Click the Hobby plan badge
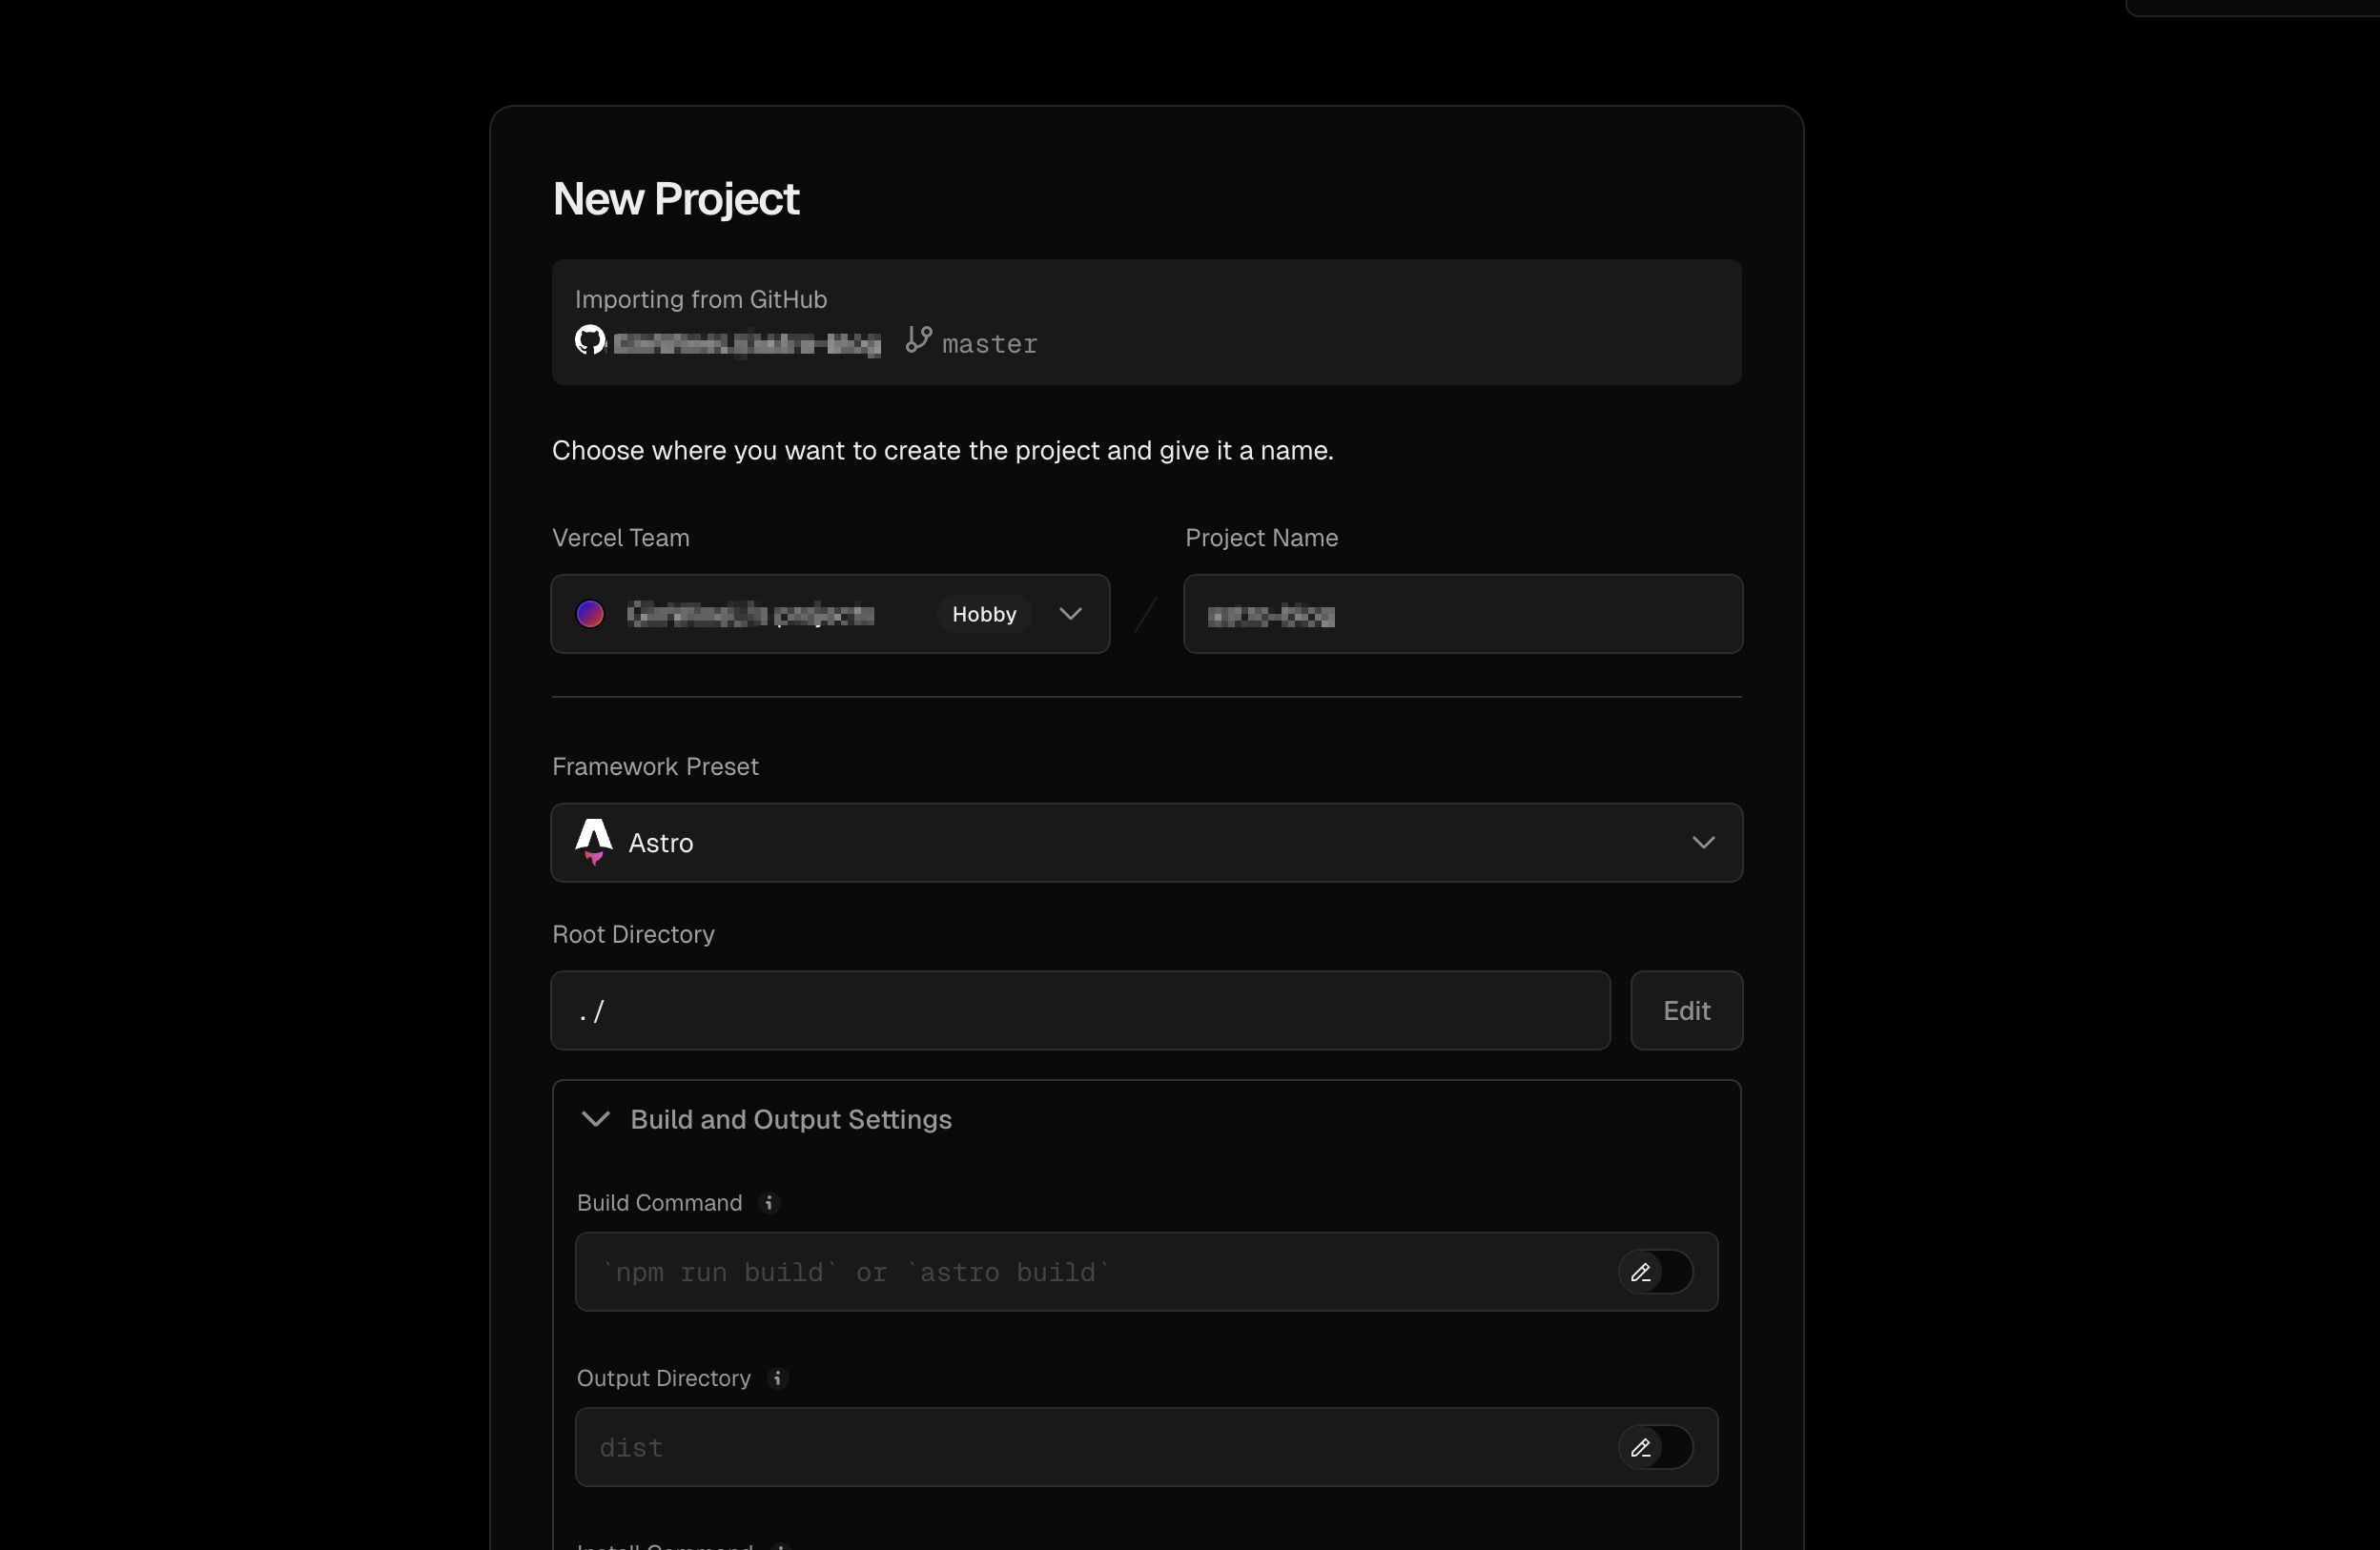This screenshot has height=1550, width=2380. click(984, 614)
